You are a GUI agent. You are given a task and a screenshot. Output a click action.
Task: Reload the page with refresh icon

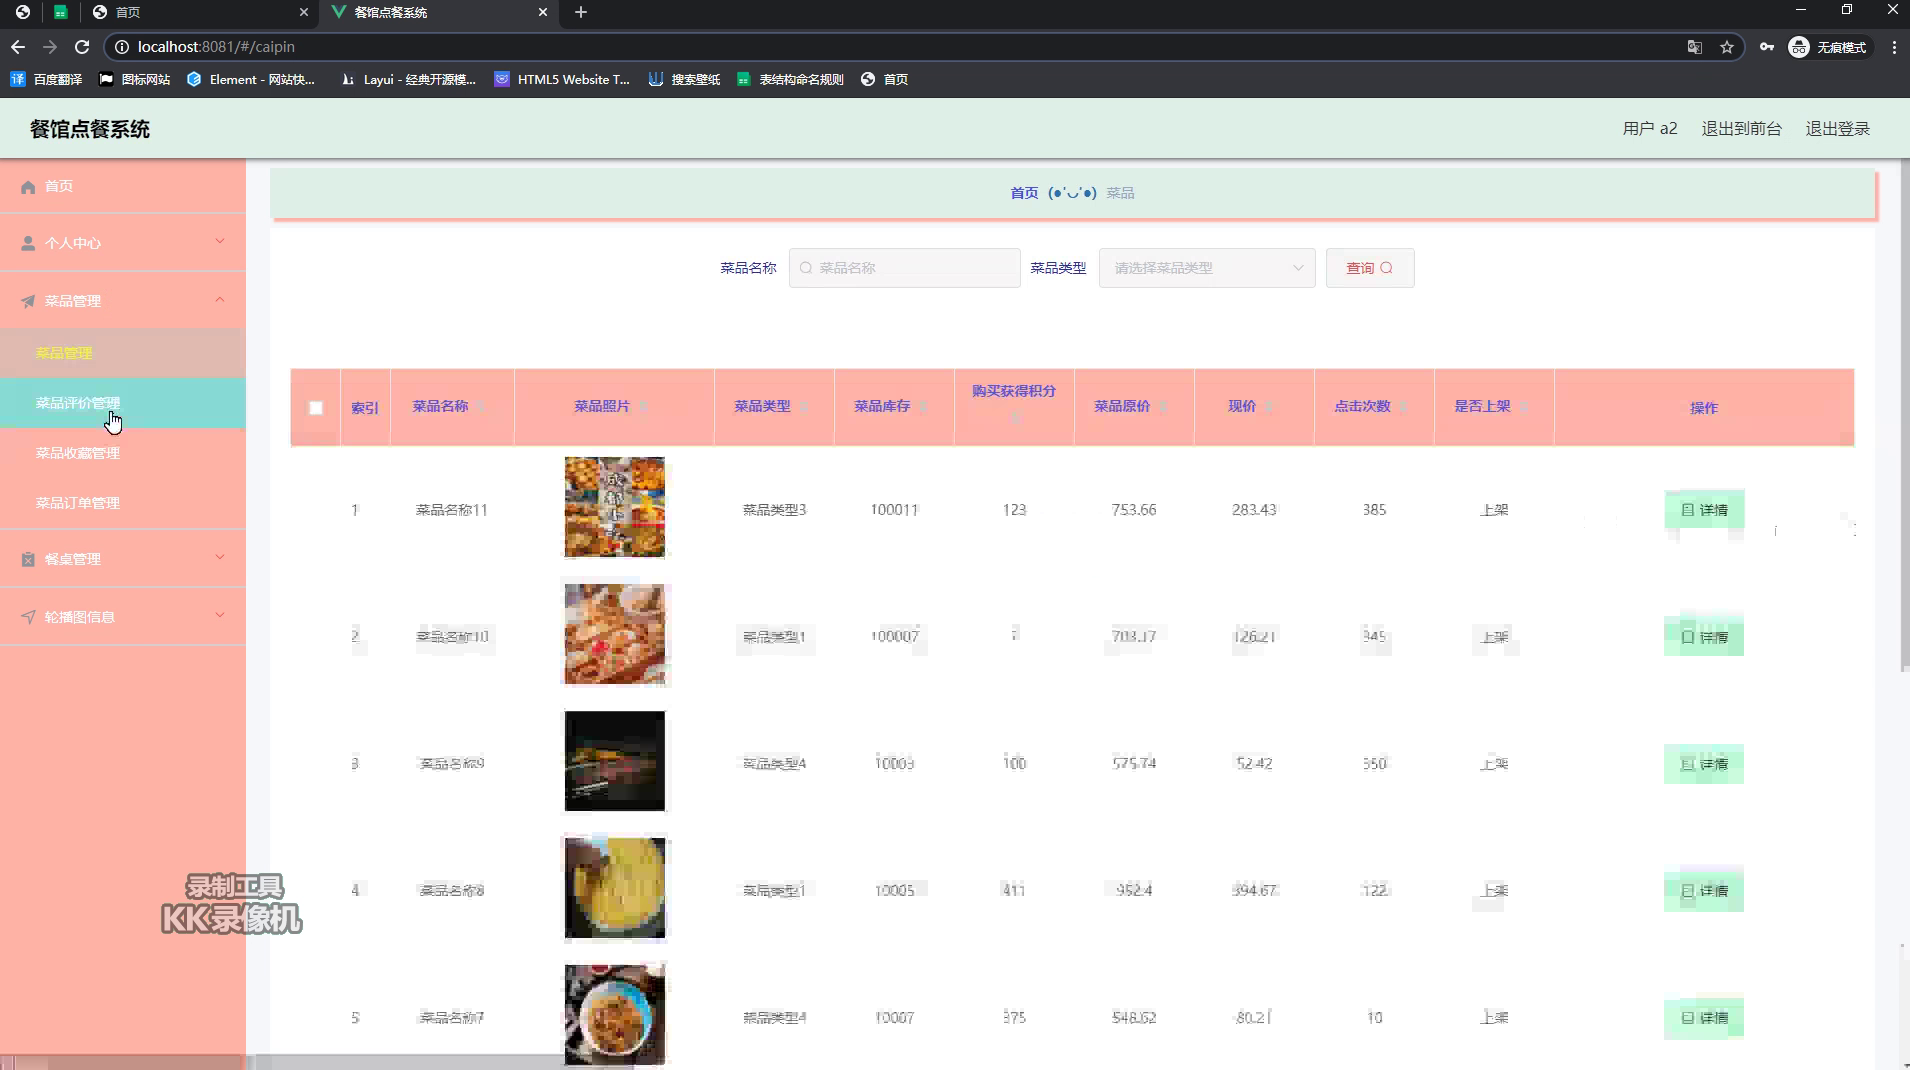click(x=82, y=47)
